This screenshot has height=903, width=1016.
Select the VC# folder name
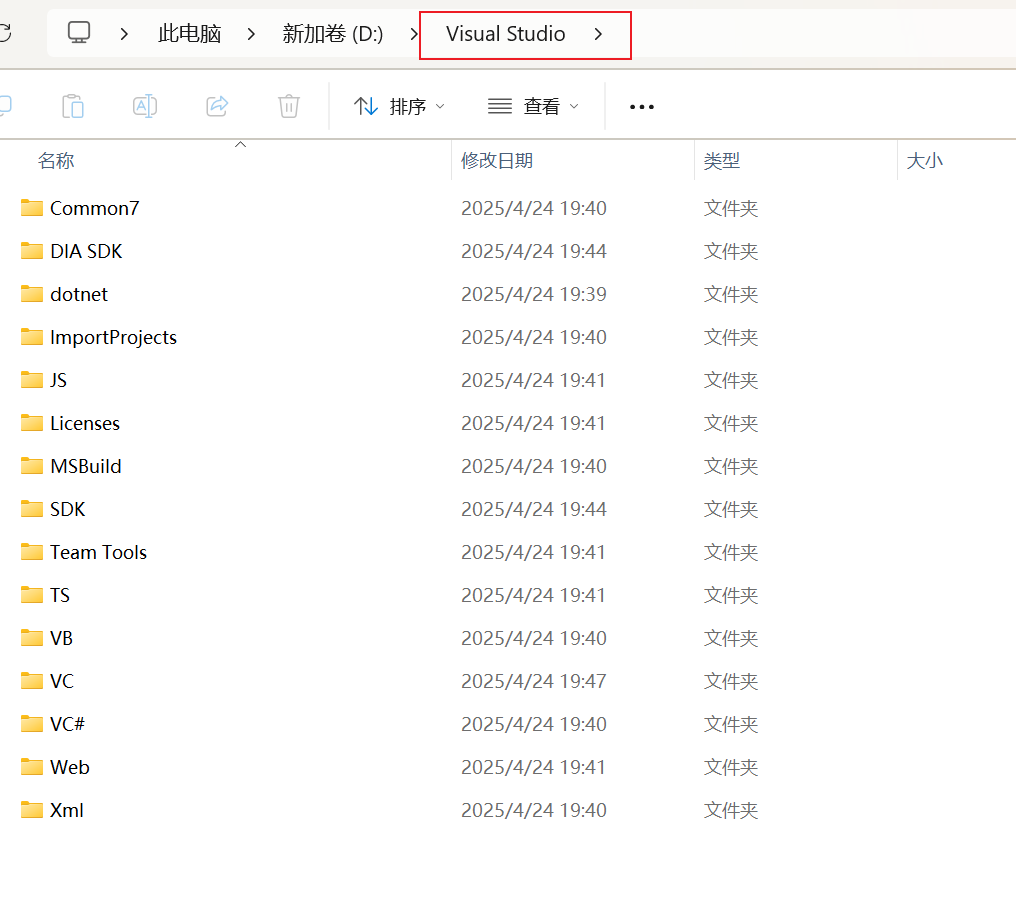pos(67,724)
